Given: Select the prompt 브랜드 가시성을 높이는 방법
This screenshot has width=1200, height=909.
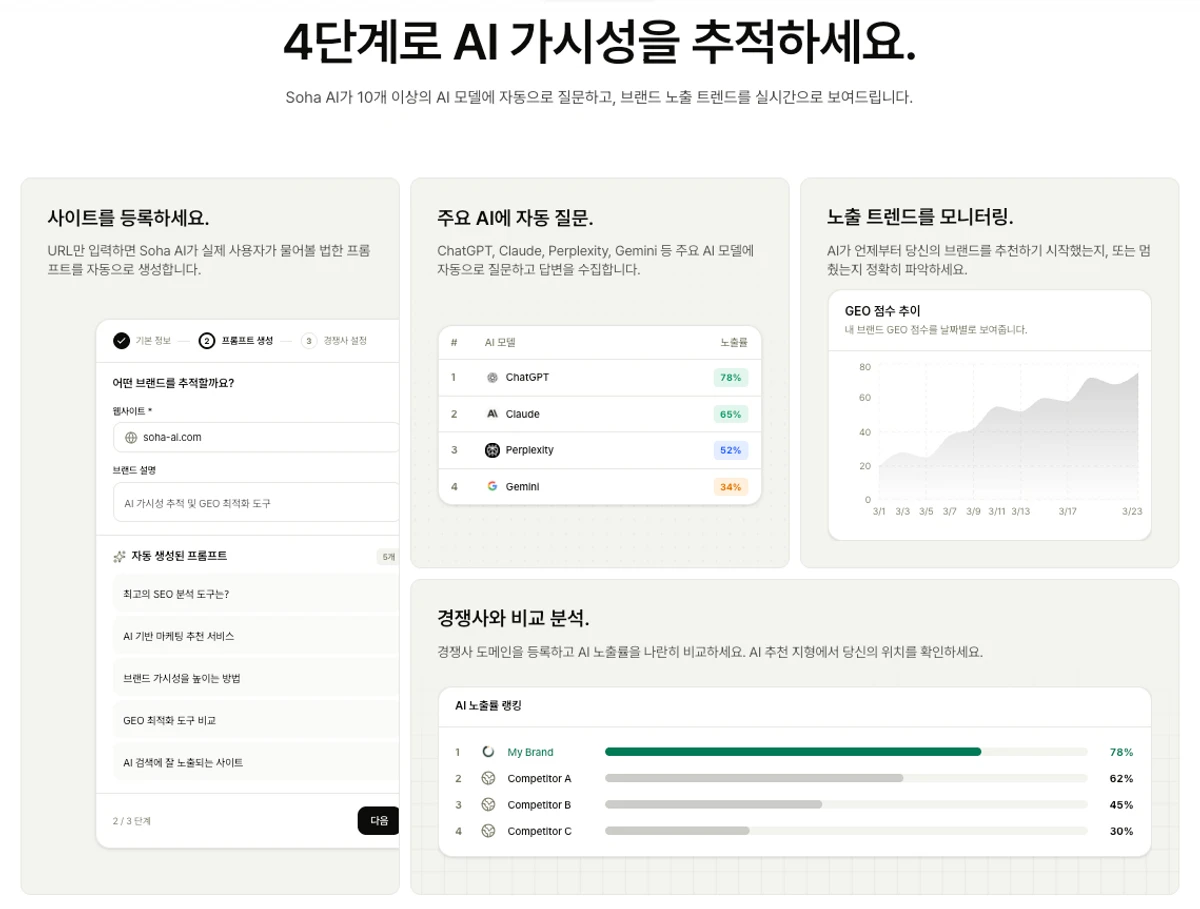Looking at the screenshot, I should [x=256, y=678].
